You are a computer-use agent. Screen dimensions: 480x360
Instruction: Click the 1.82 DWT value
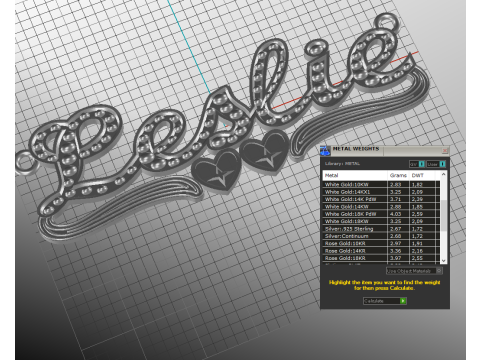coord(417,184)
